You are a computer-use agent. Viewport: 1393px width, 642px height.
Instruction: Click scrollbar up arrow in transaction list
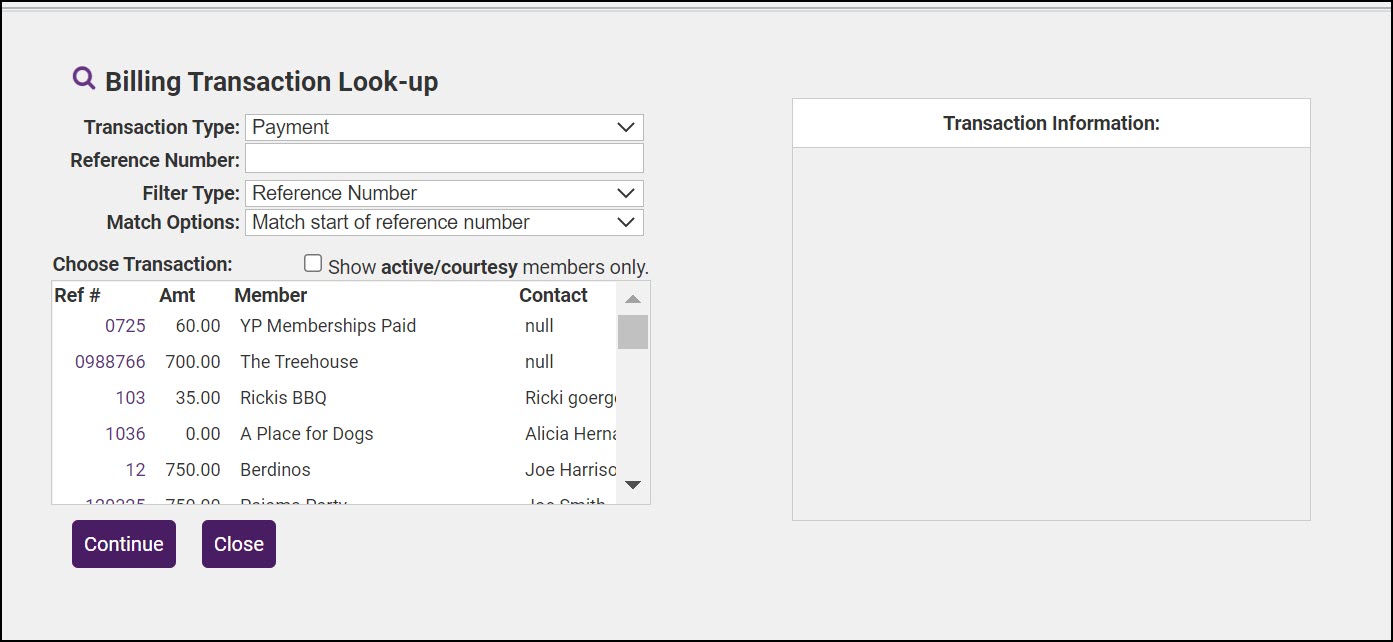click(632, 299)
